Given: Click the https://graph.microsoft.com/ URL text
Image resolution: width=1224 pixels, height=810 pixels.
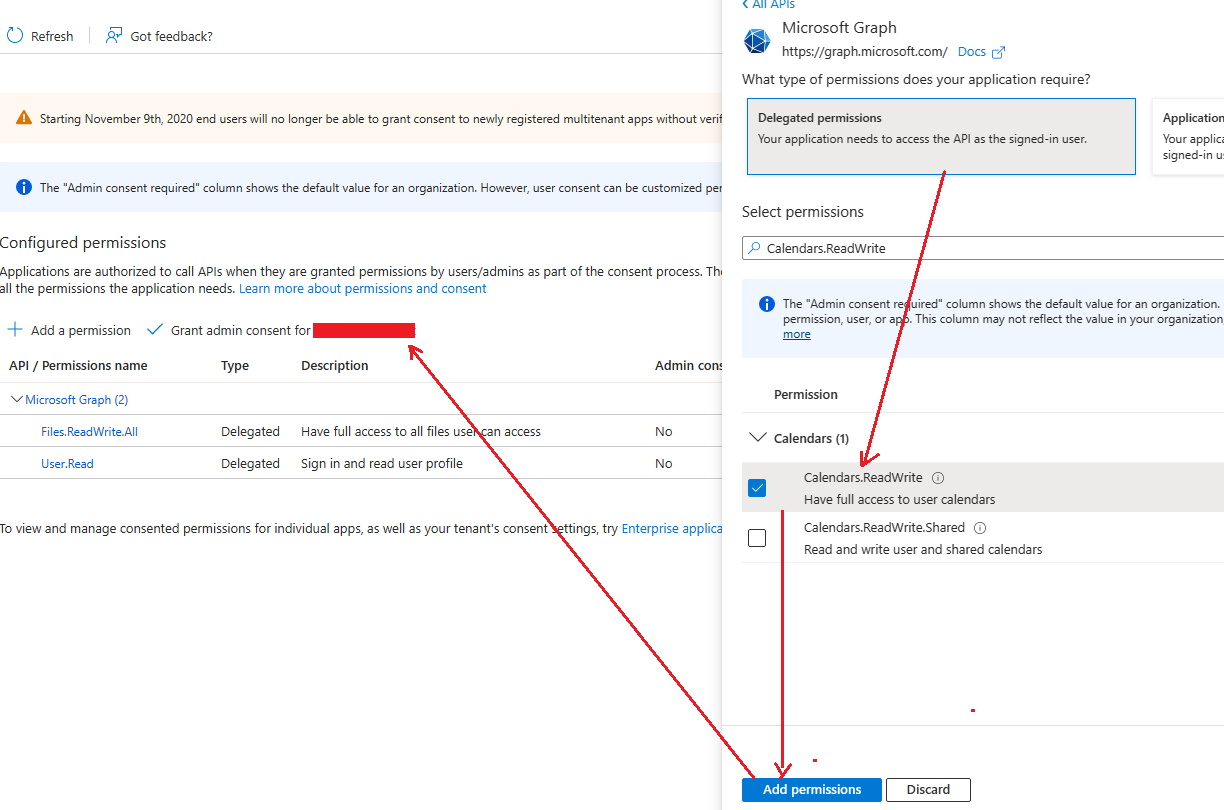Looking at the screenshot, I should coord(865,52).
